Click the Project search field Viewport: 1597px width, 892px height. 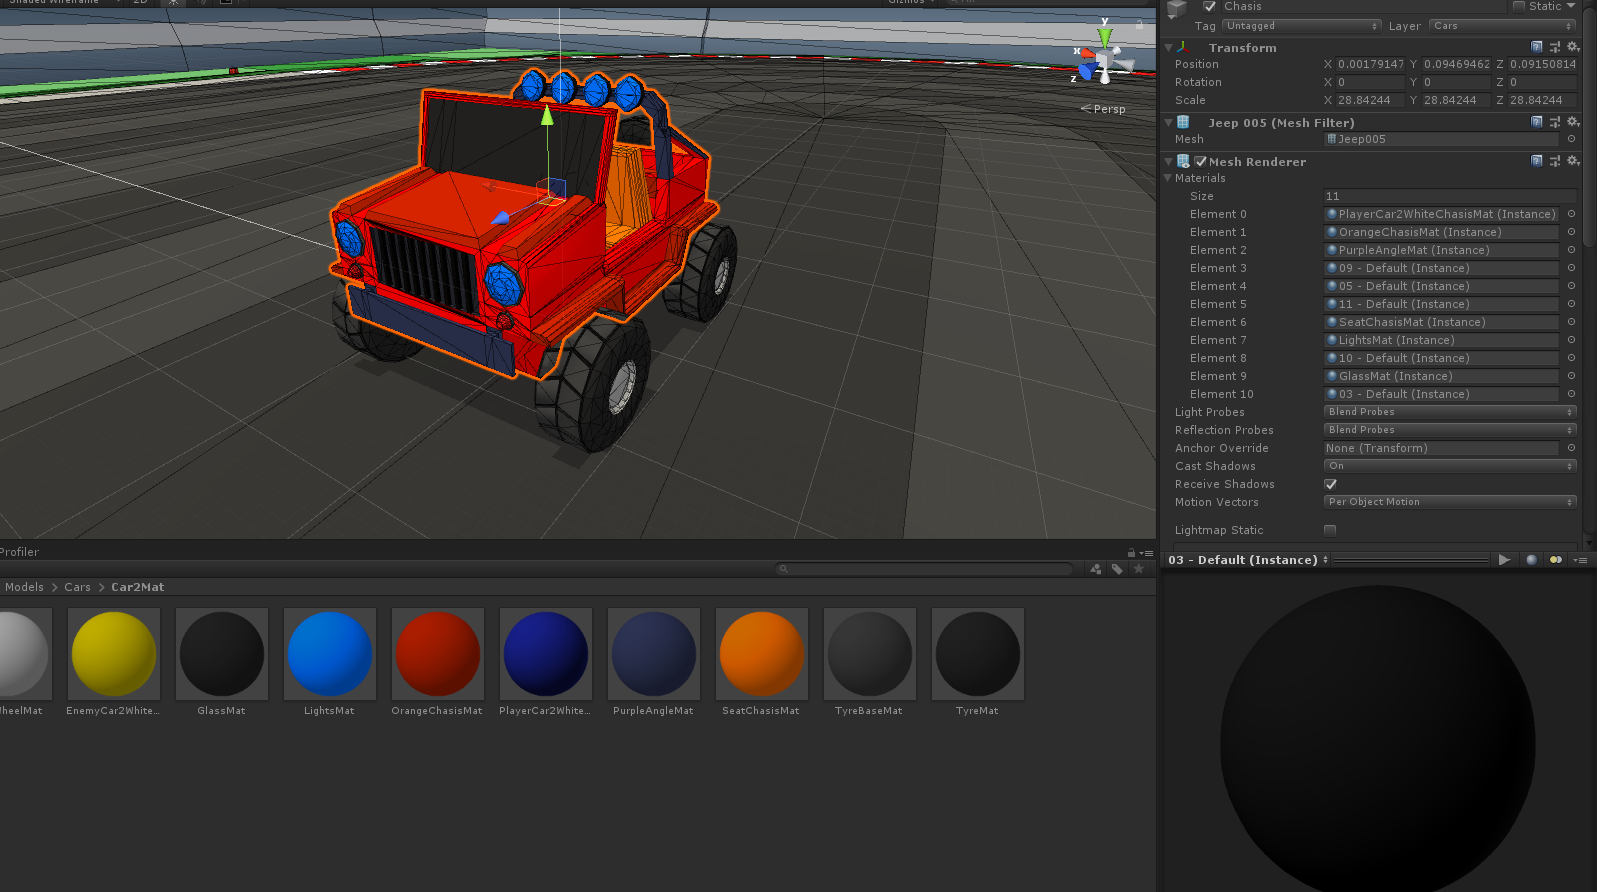[x=925, y=569]
